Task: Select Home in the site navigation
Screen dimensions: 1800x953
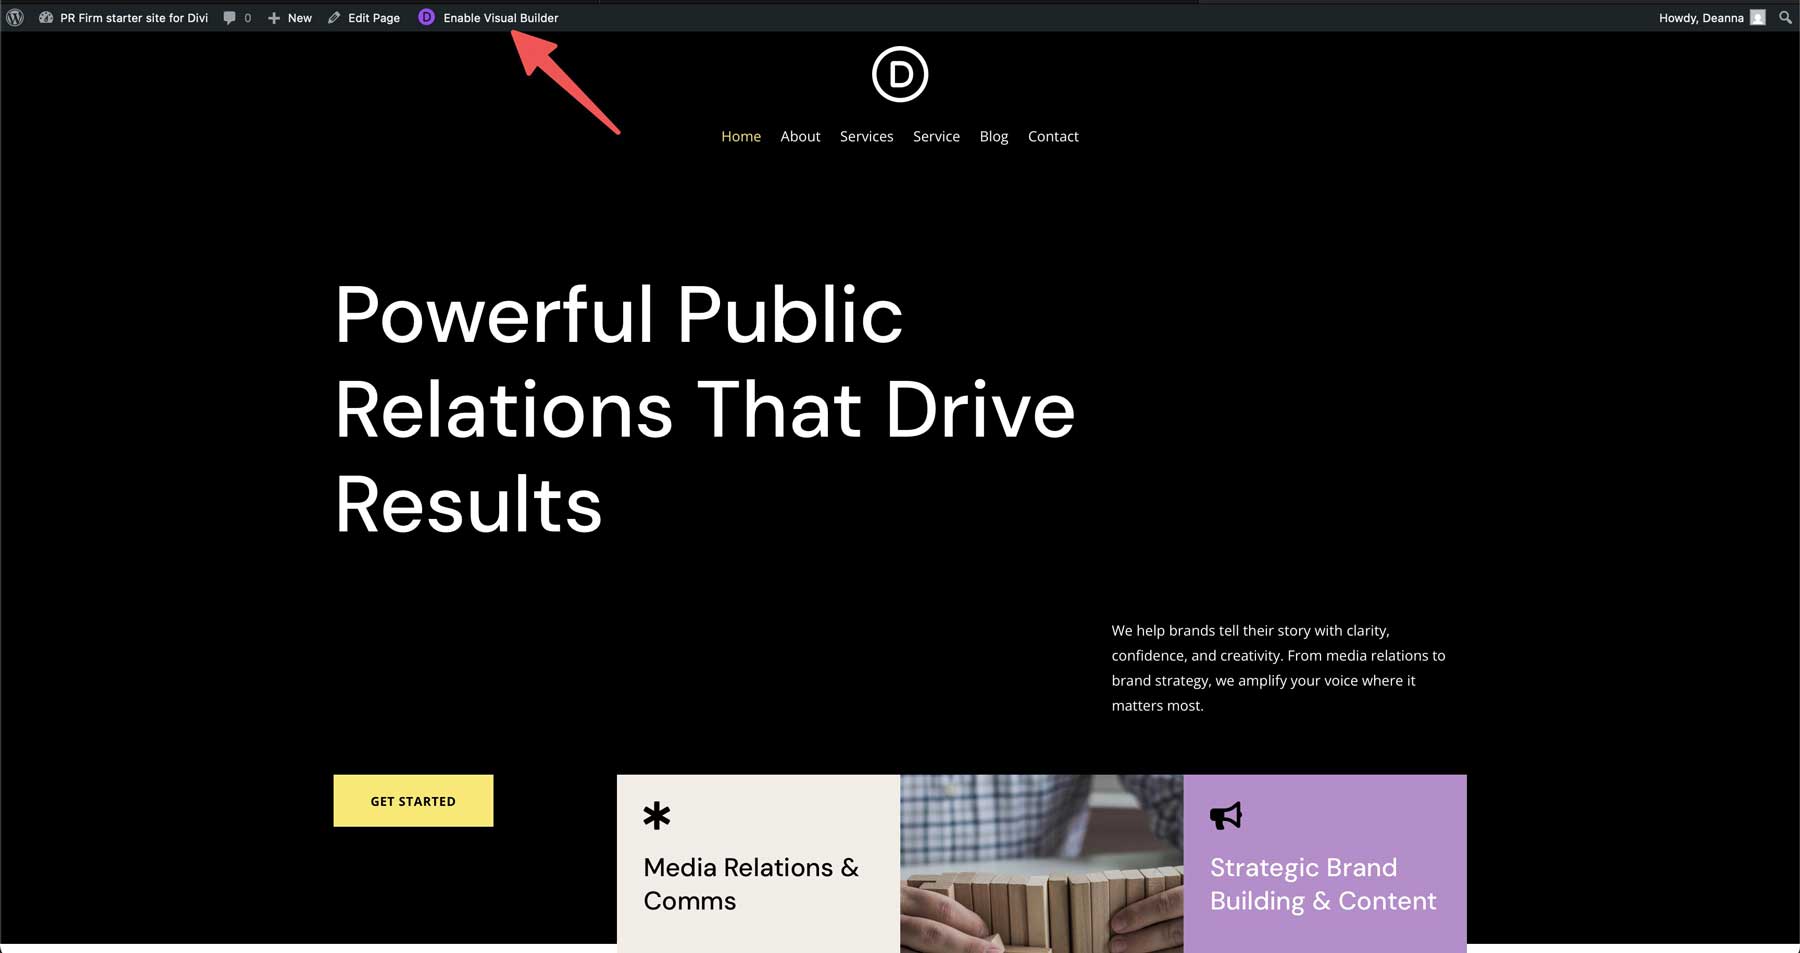Action: point(740,136)
